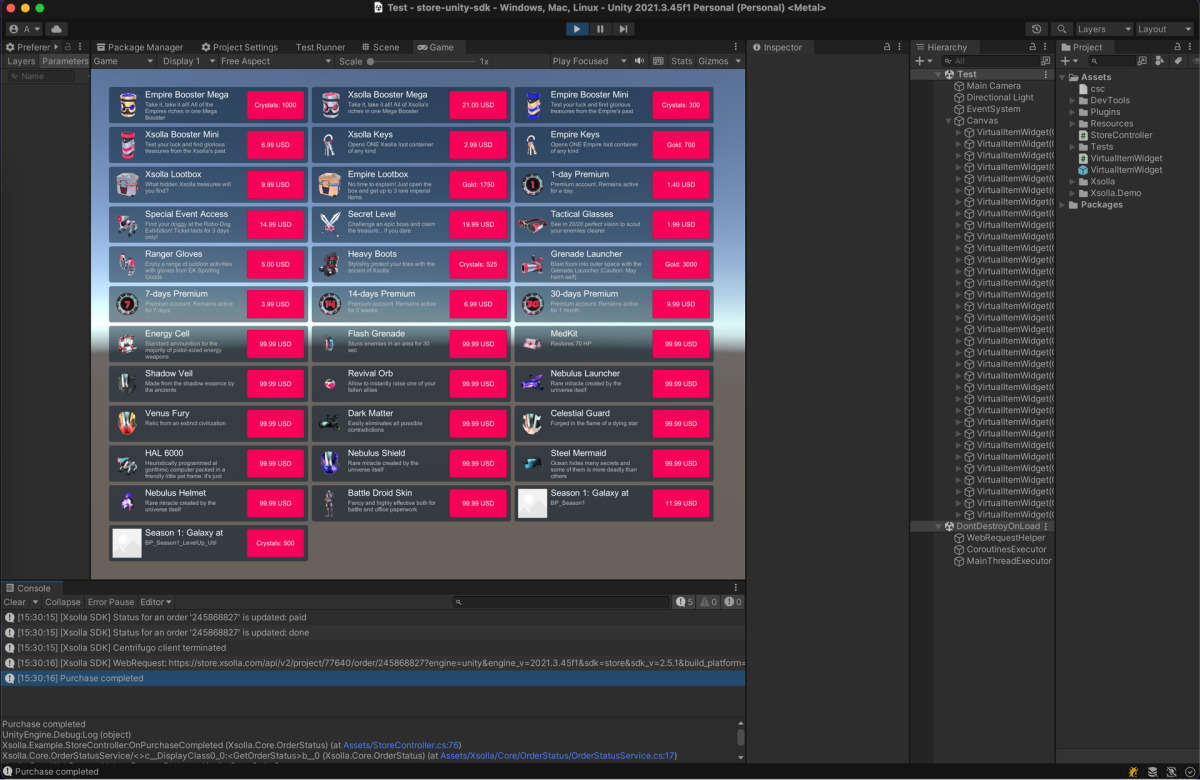The width and height of the screenshot is (1200, 780).
Task: Toggle the Stats overlay in Game view
Action: (x=681, y=61)
